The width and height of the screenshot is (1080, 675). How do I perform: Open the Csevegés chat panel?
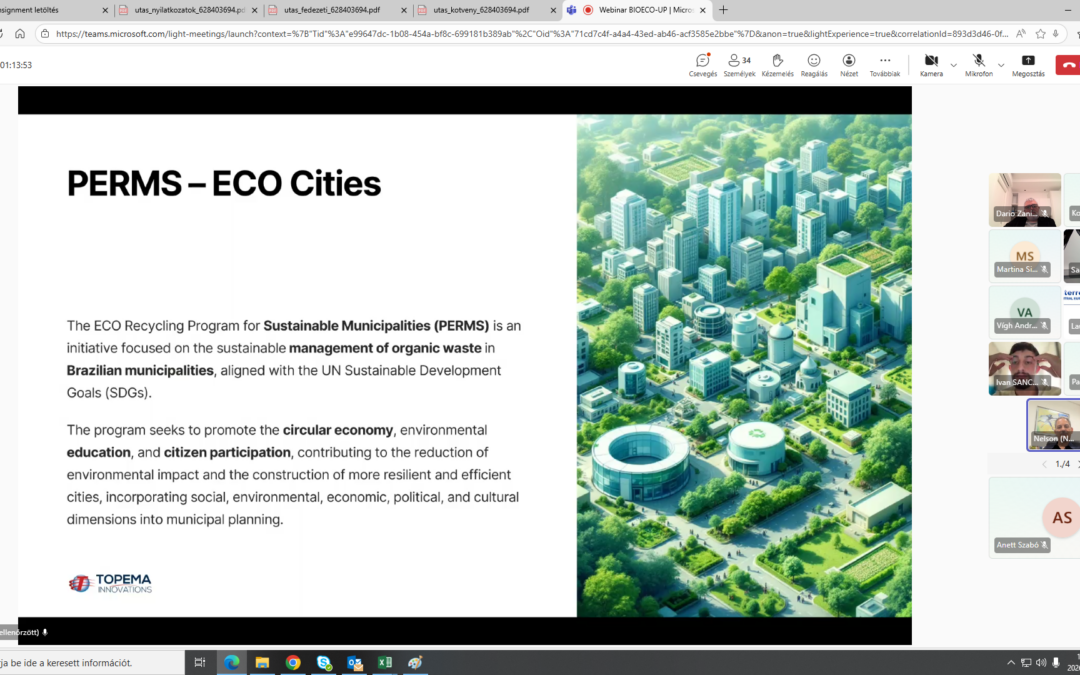(x=702, y=60)
